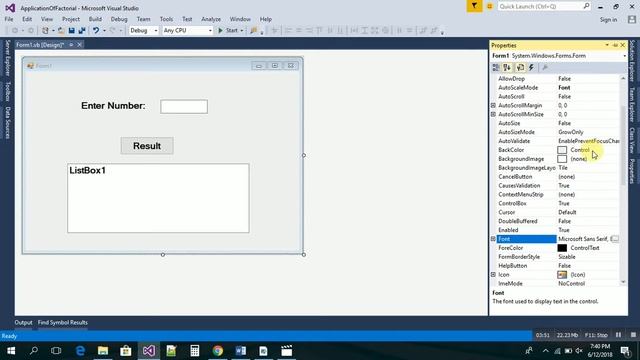Click the BackgroundImage empty swatch

tap(562, 159)
